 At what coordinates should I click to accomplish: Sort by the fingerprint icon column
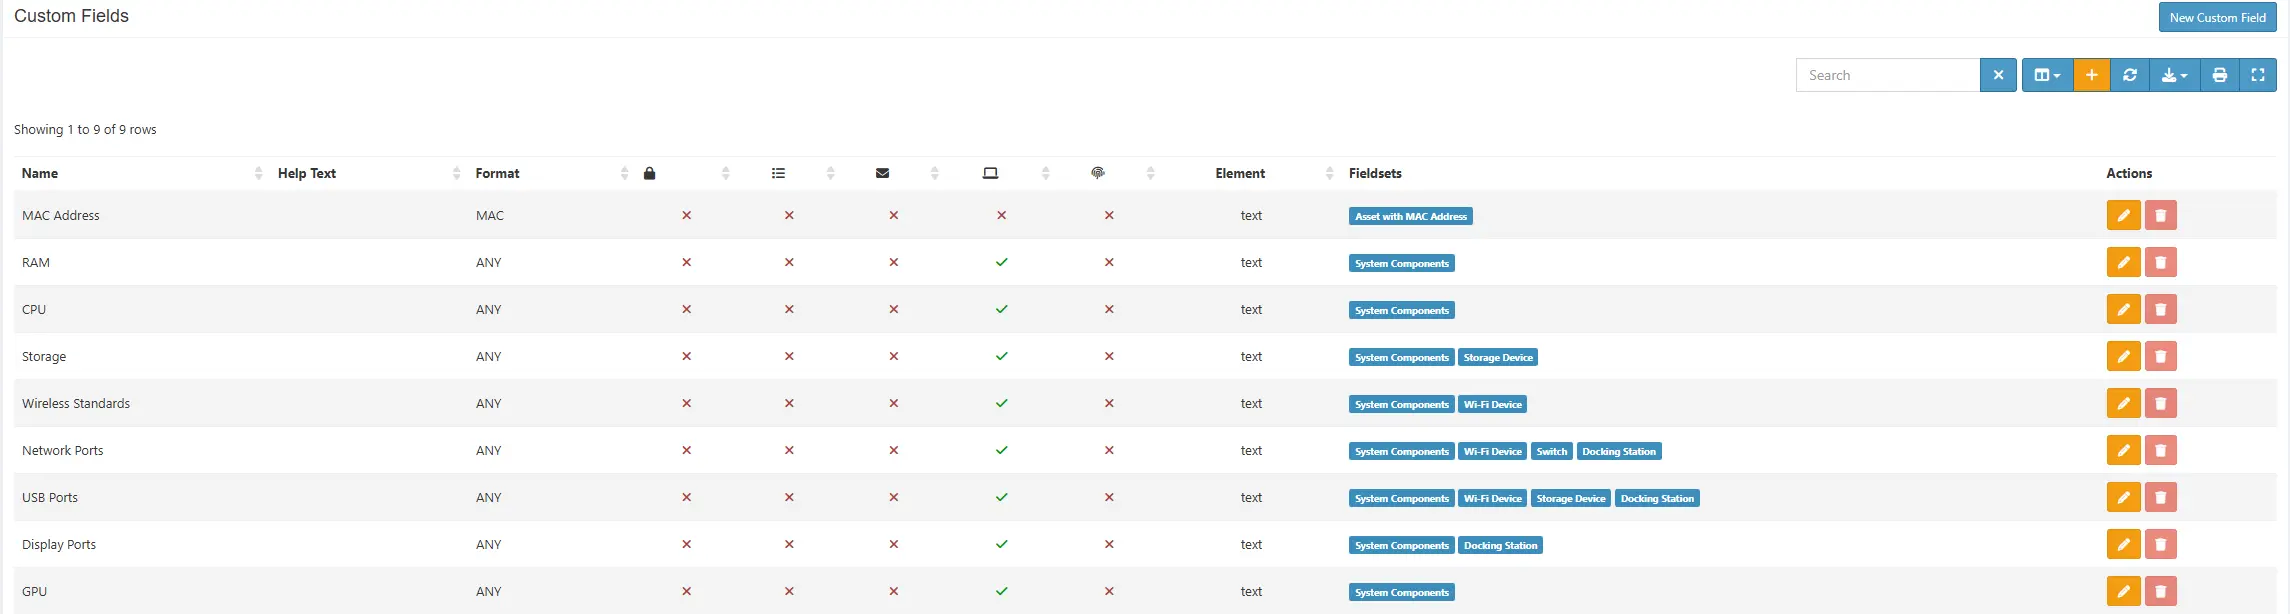1109,173
